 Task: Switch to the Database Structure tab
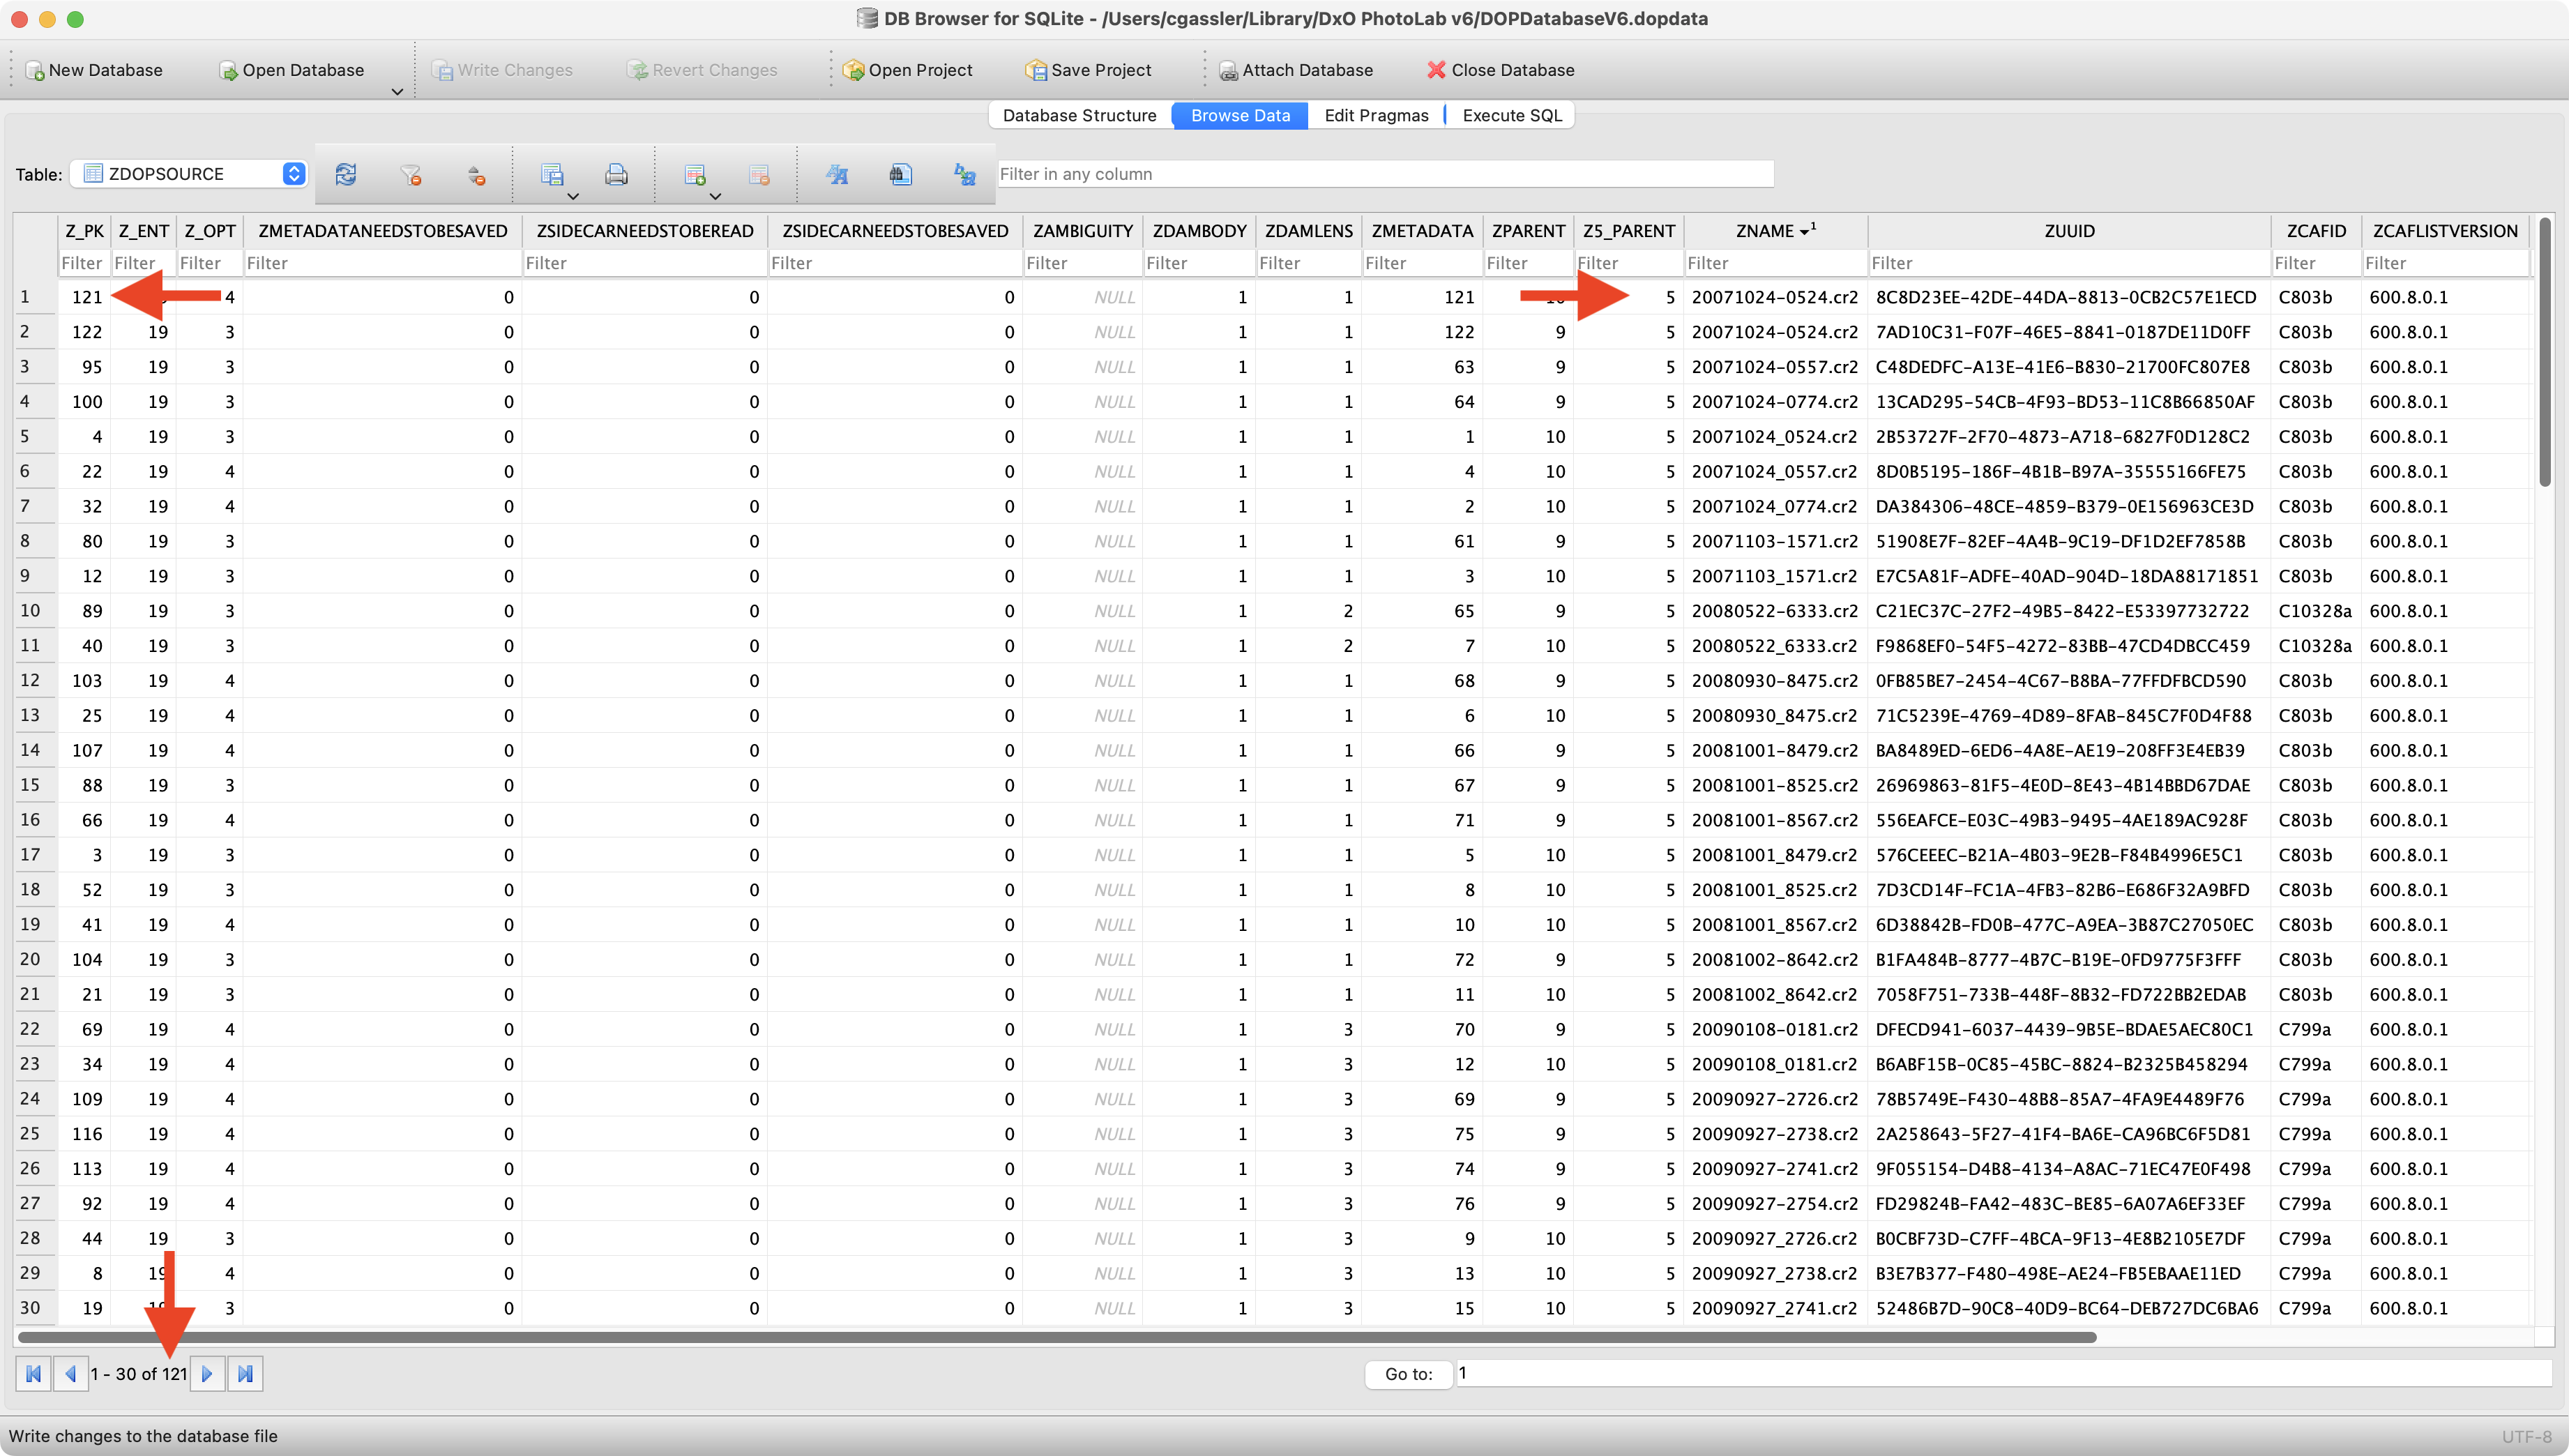click(1079, 115)
